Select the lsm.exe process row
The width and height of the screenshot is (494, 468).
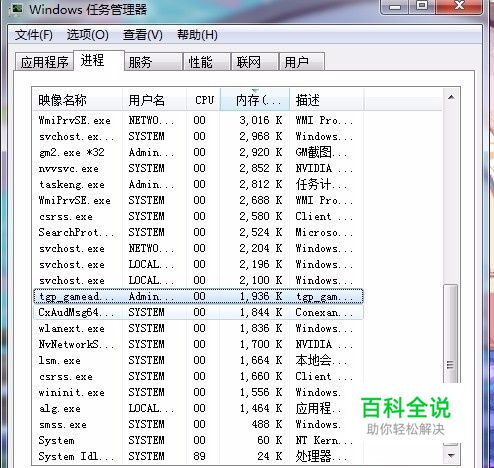pos(198,360)
